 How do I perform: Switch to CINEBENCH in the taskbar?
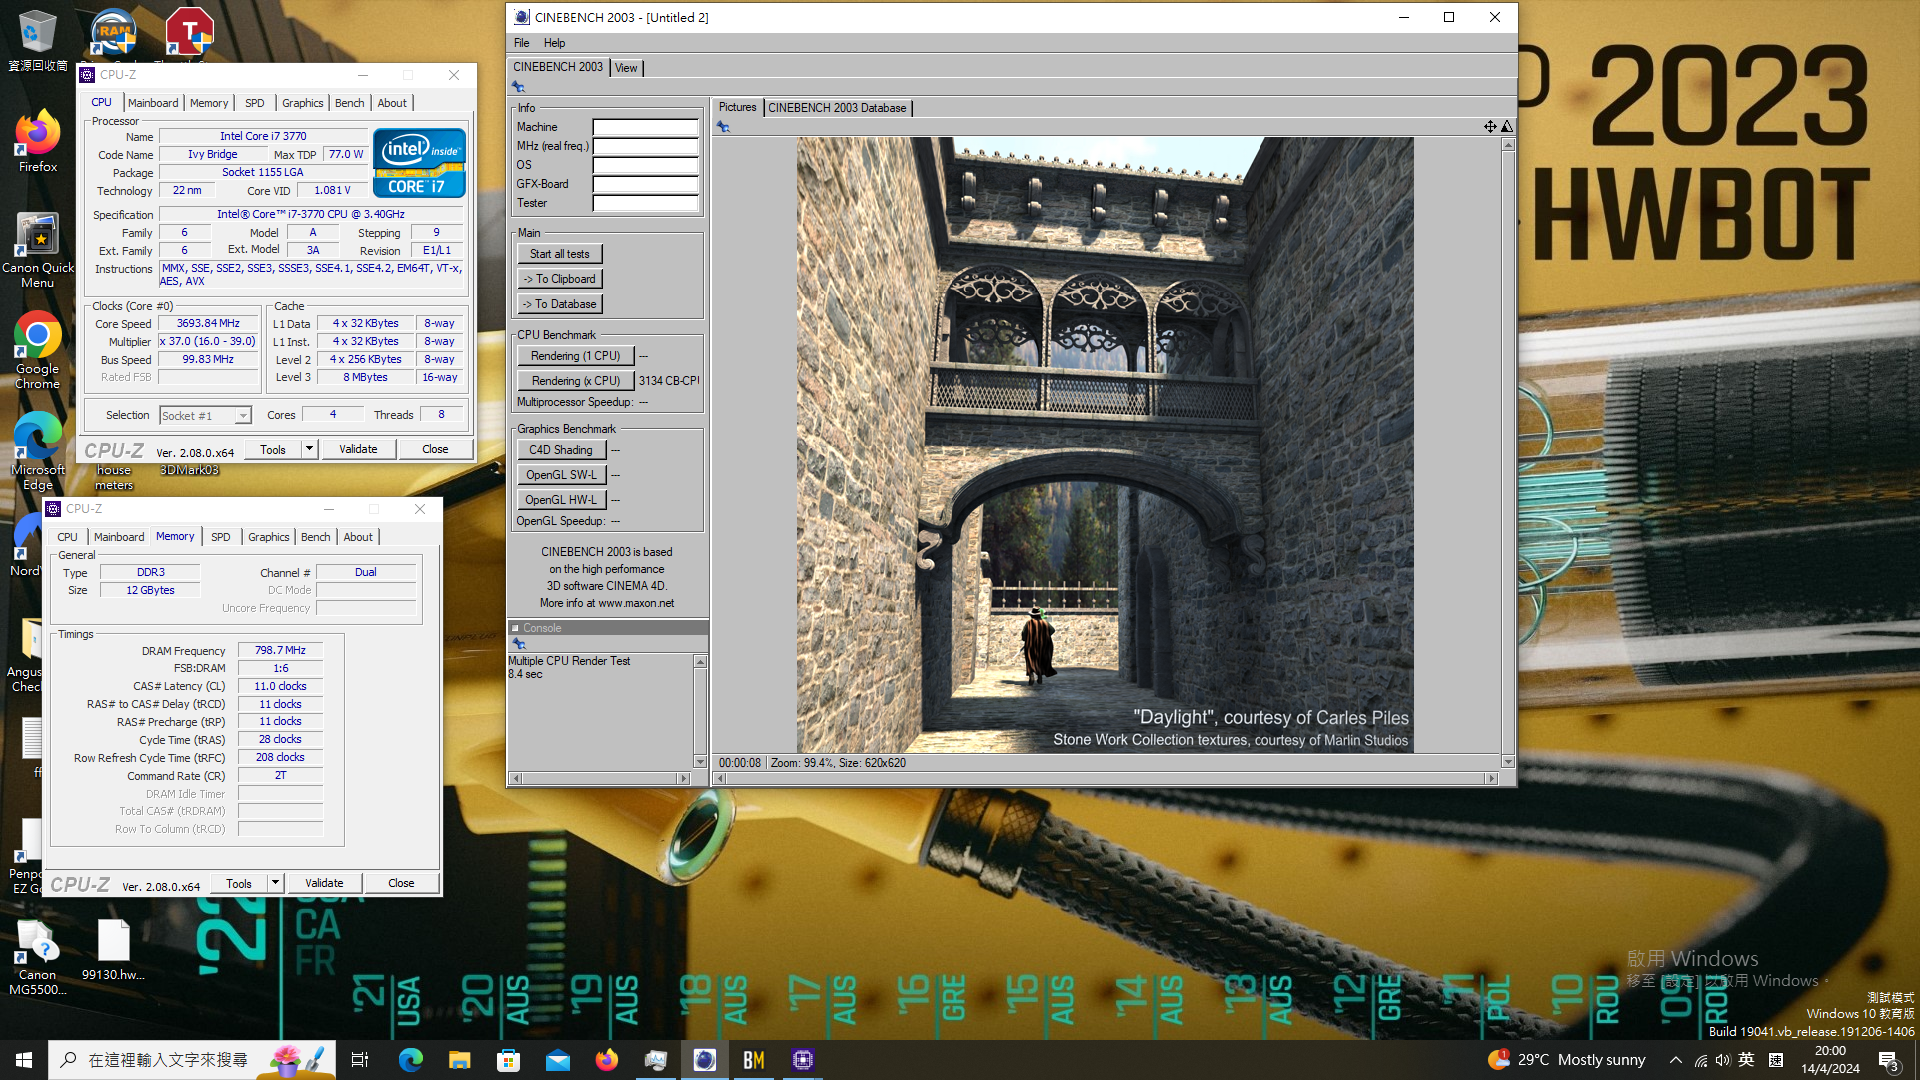704,1060
